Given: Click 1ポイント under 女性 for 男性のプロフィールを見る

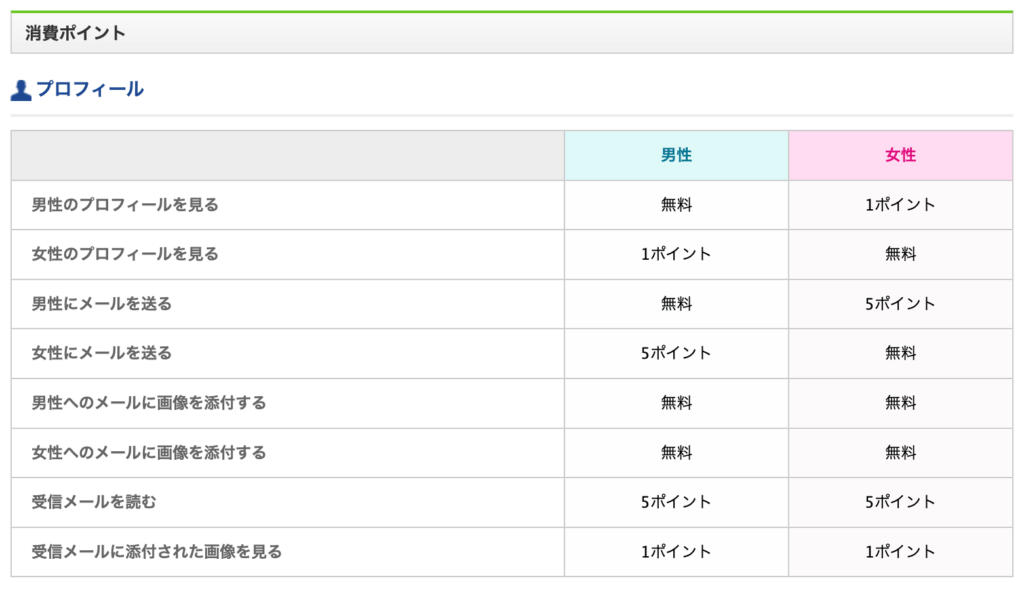Looking at the screenshot, I should click(x=901, y=205).
